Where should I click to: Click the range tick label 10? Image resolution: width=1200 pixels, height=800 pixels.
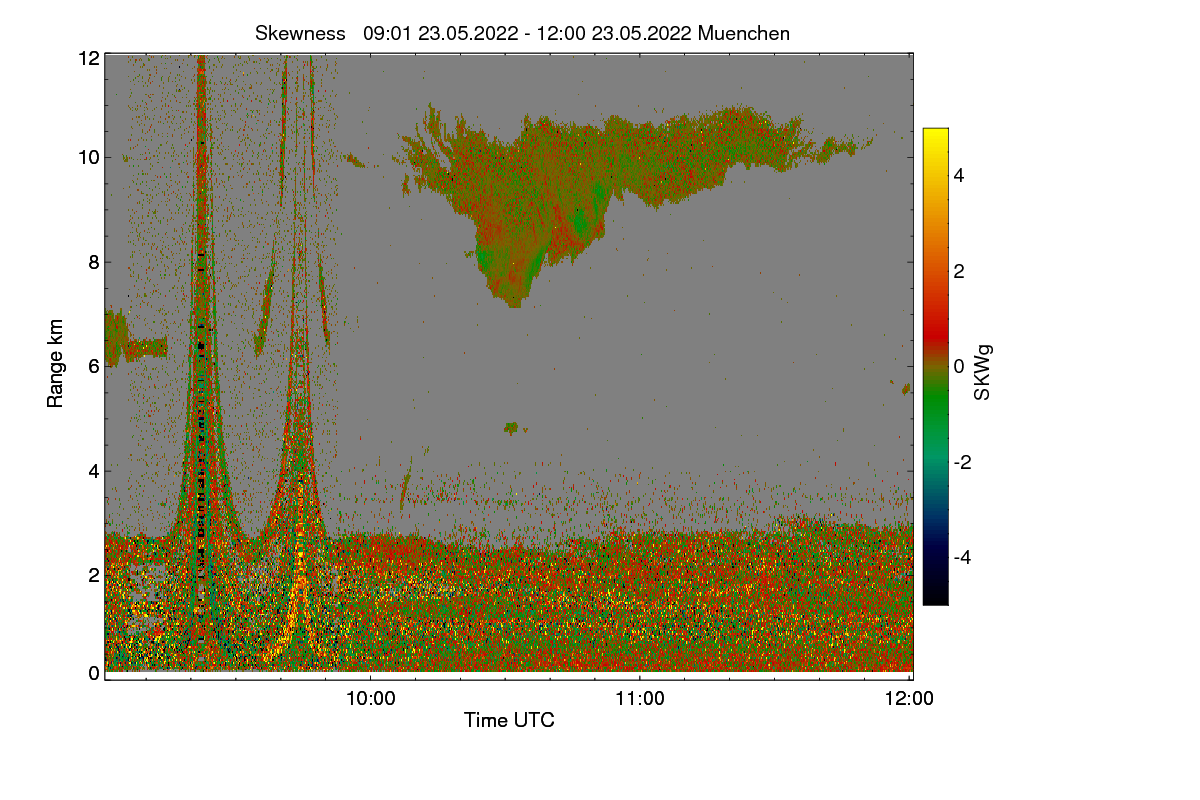(89, 157)
